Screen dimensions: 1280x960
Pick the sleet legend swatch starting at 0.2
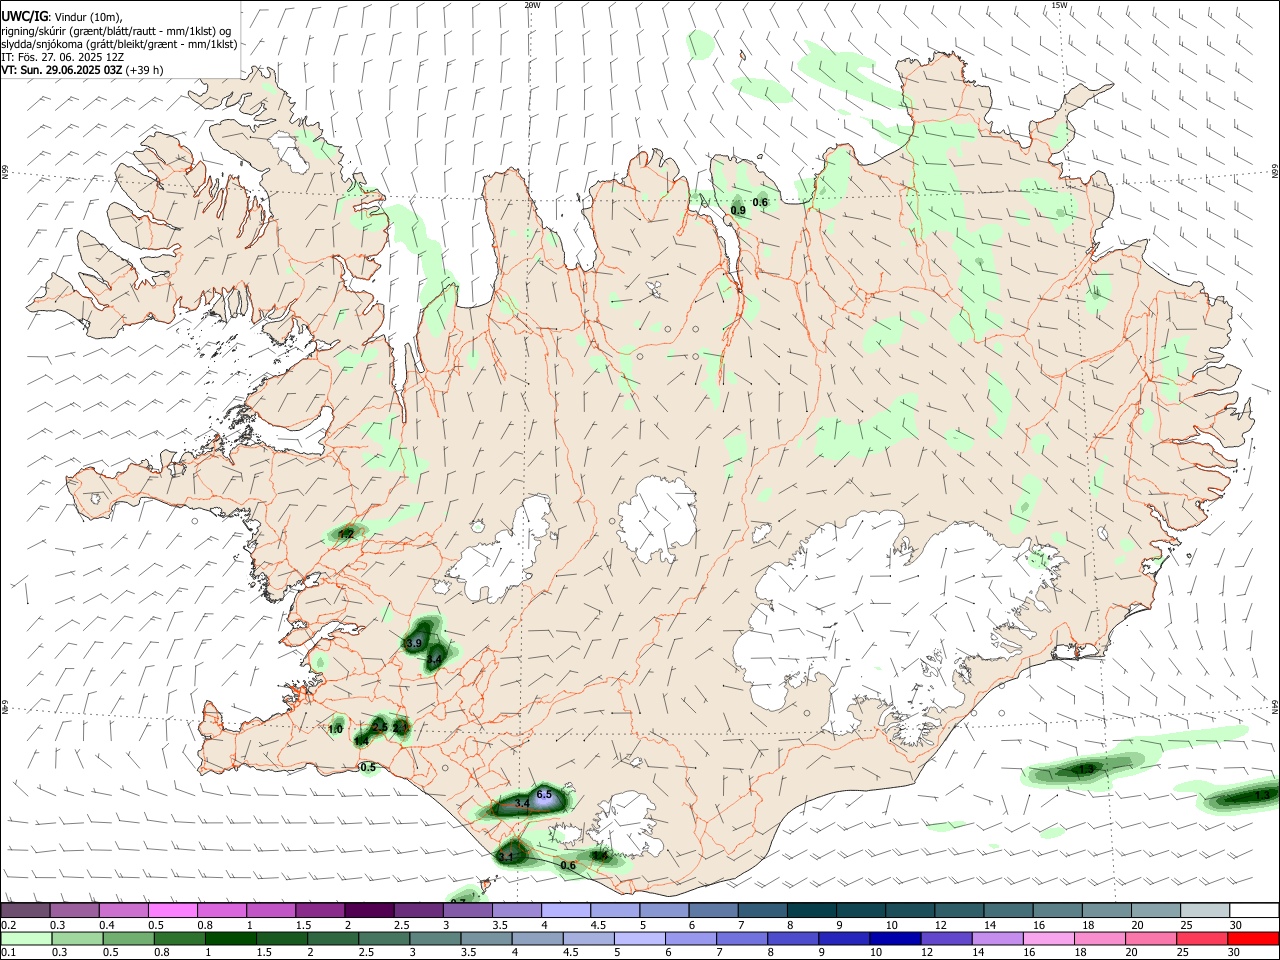pyautogui.click(x=25, y=911)
